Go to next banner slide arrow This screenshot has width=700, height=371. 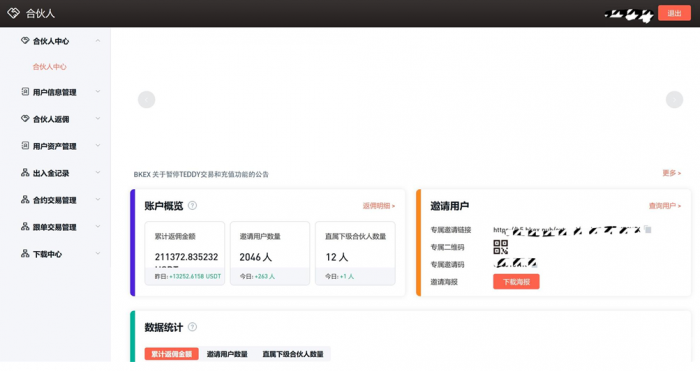674,100
